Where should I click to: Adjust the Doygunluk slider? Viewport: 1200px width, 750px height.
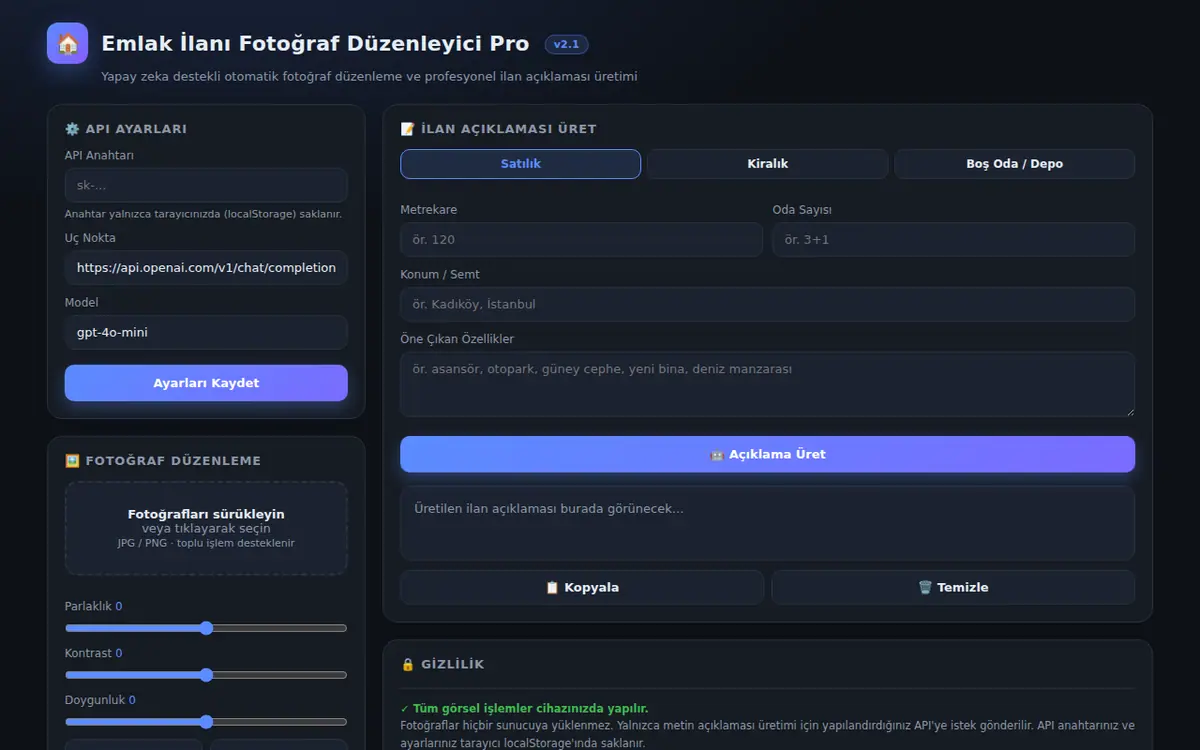tap(206, 722)
